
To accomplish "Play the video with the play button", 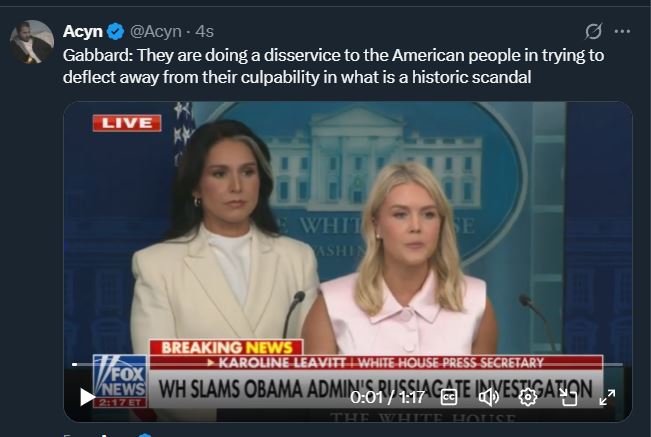I will click(x=87, y=397).
